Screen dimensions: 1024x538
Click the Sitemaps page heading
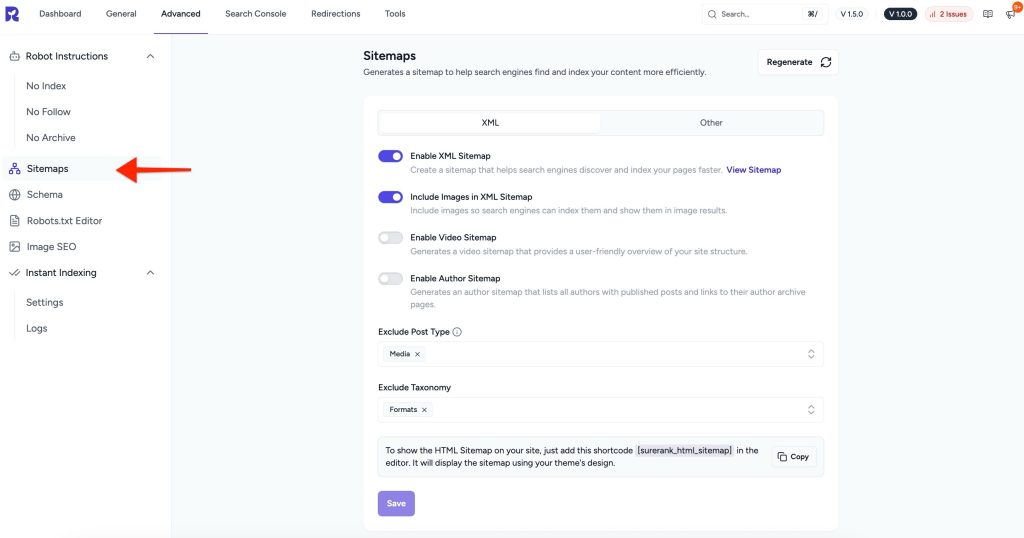389,56
